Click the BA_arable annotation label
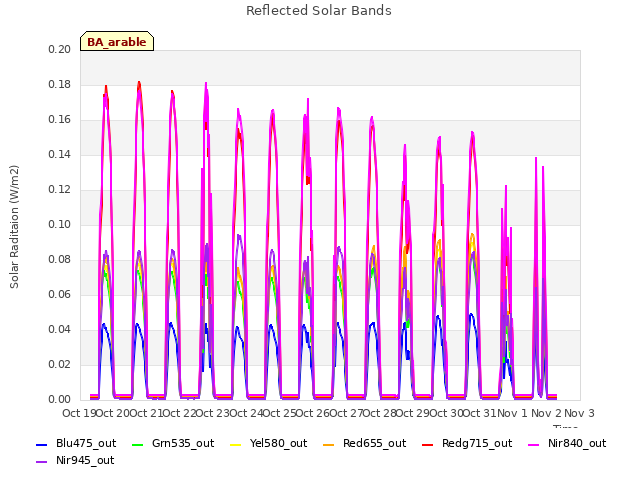 pyautogui.click(x=117, y=42)
